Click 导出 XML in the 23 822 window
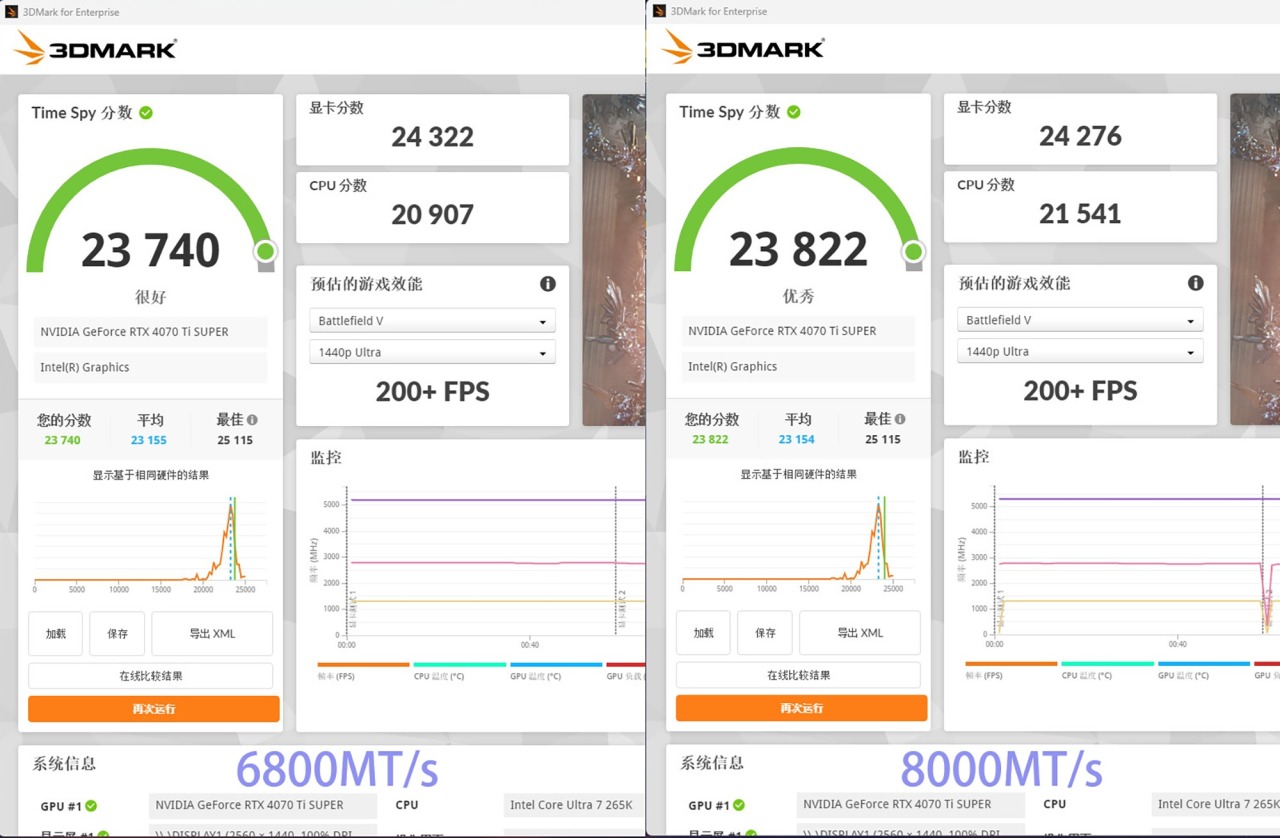Screen dimensions: 1280x838 tap(860, 633)
